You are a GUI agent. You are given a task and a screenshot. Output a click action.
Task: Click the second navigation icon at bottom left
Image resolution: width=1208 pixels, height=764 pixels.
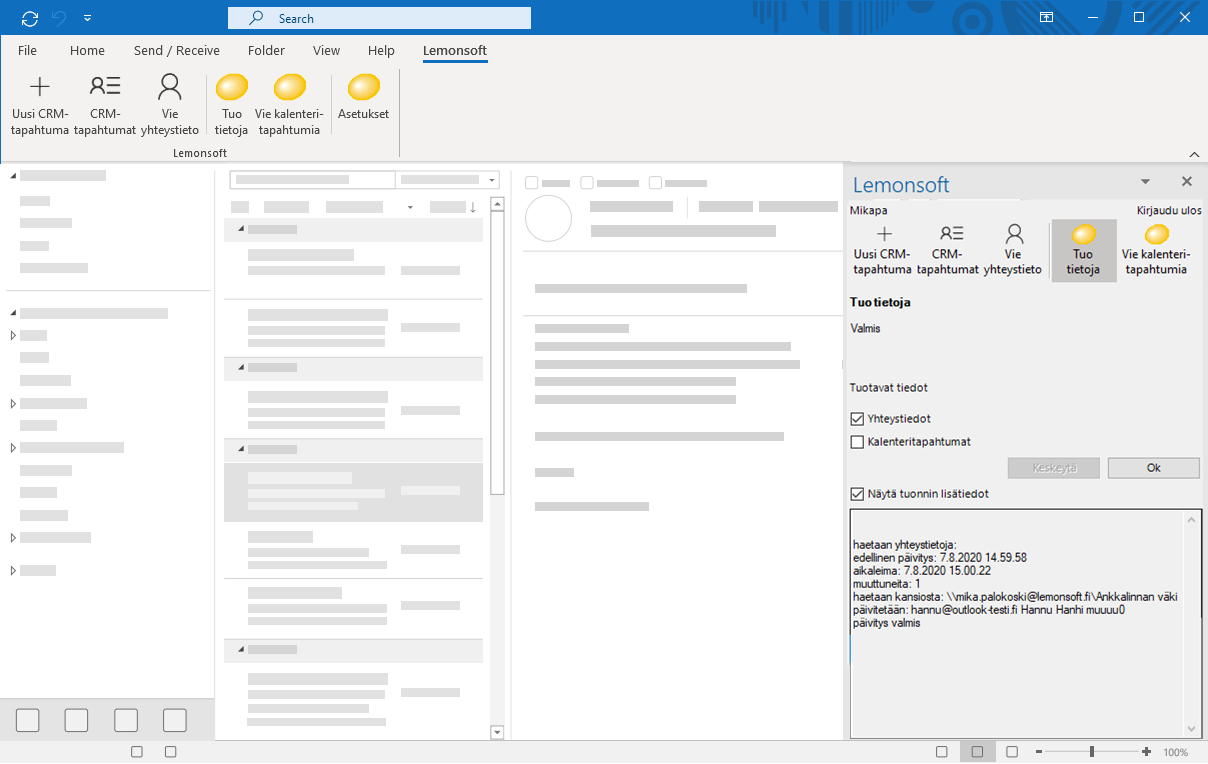tap(76, 720)
